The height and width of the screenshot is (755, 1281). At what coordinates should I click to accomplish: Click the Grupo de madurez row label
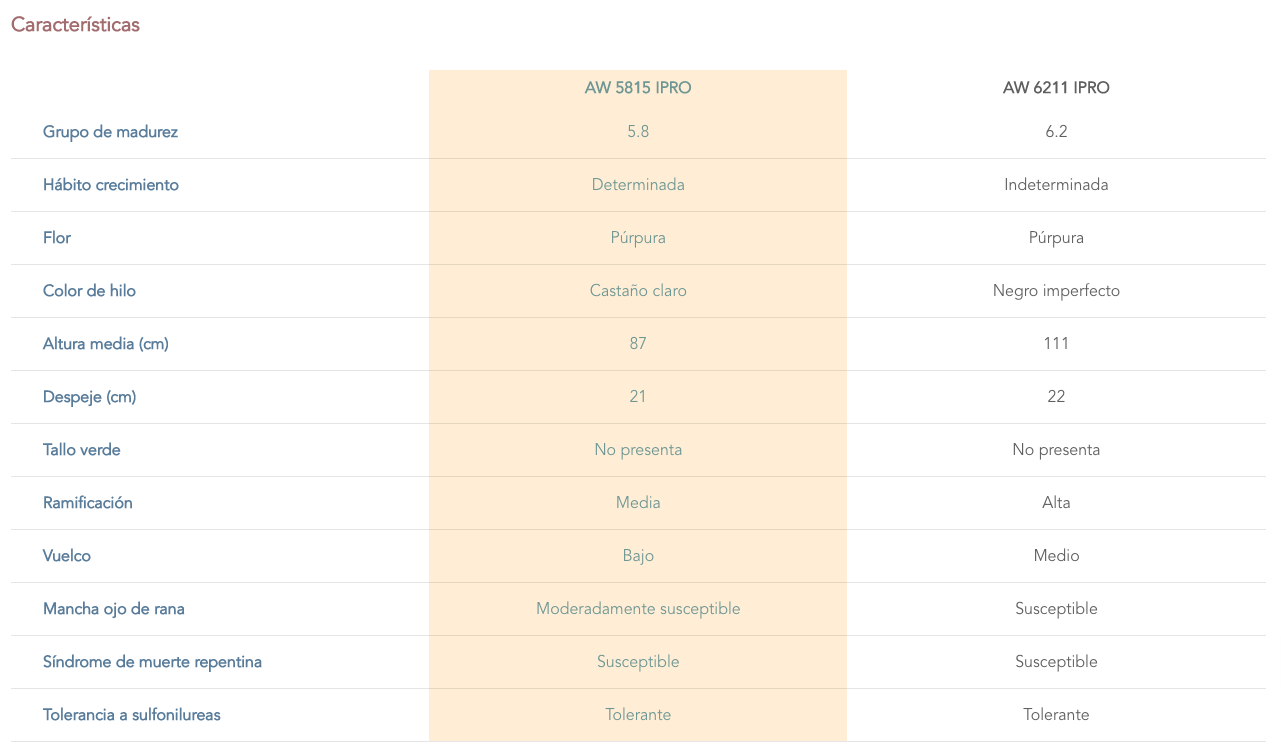click(x=110, y=132)
